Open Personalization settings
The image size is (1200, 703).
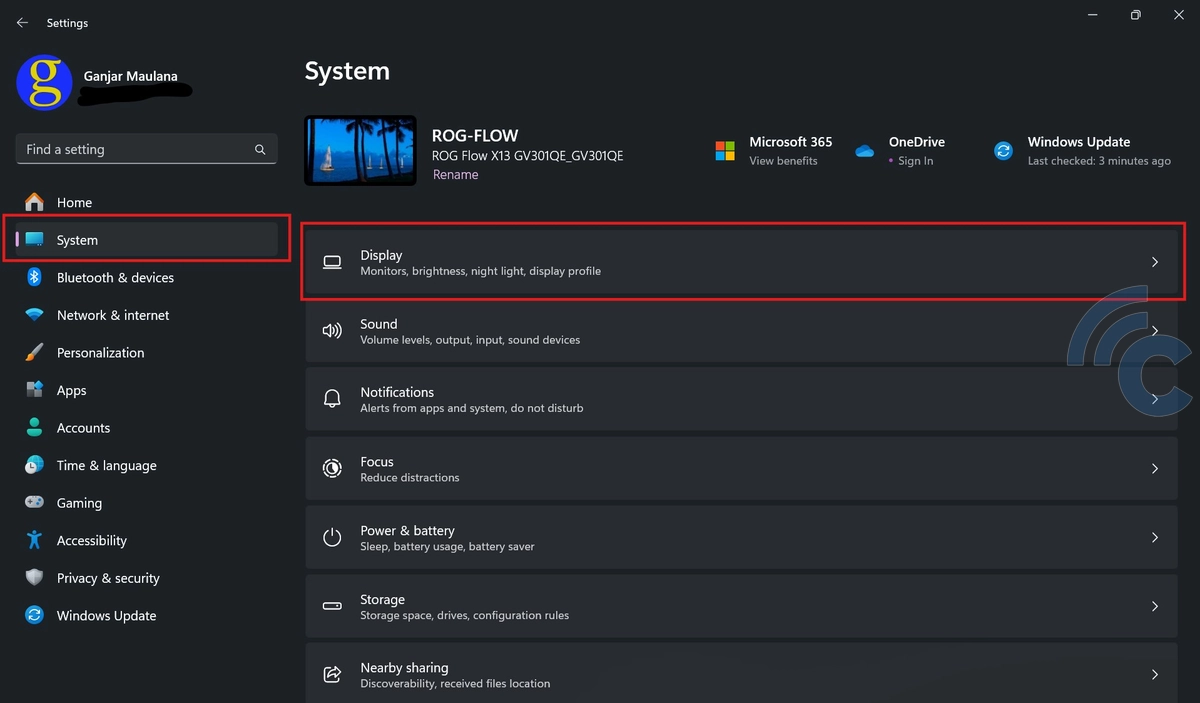tap(147, 353)
